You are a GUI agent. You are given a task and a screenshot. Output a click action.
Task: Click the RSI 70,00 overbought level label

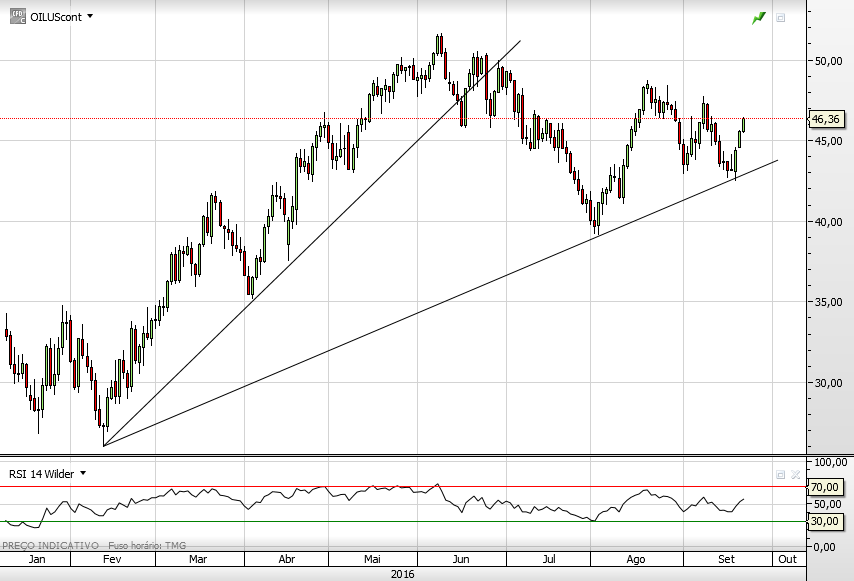[825, 487]
